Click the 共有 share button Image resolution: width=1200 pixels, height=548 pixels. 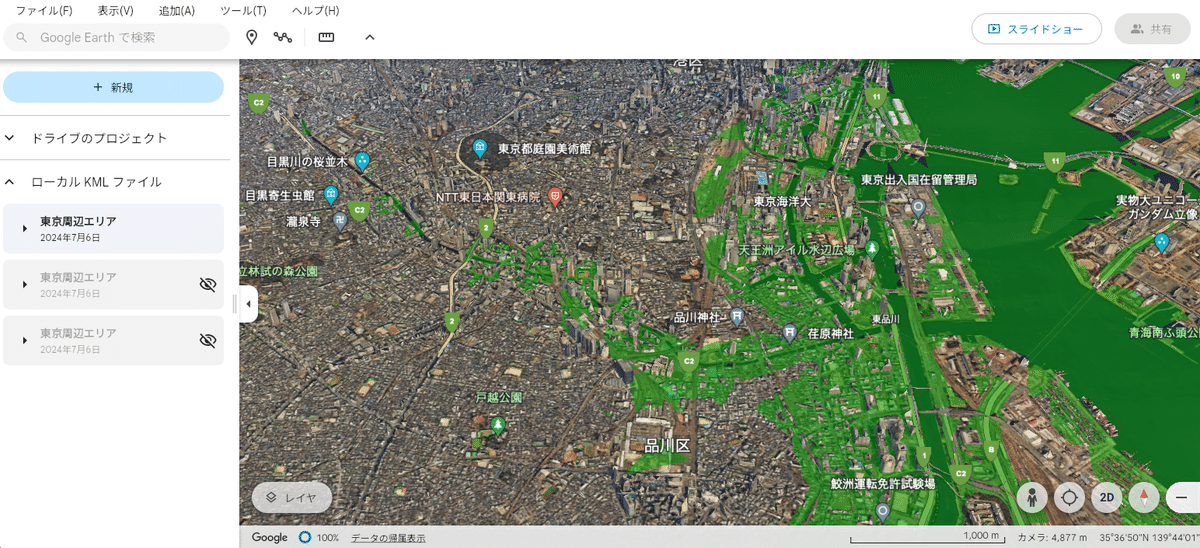1152,29
